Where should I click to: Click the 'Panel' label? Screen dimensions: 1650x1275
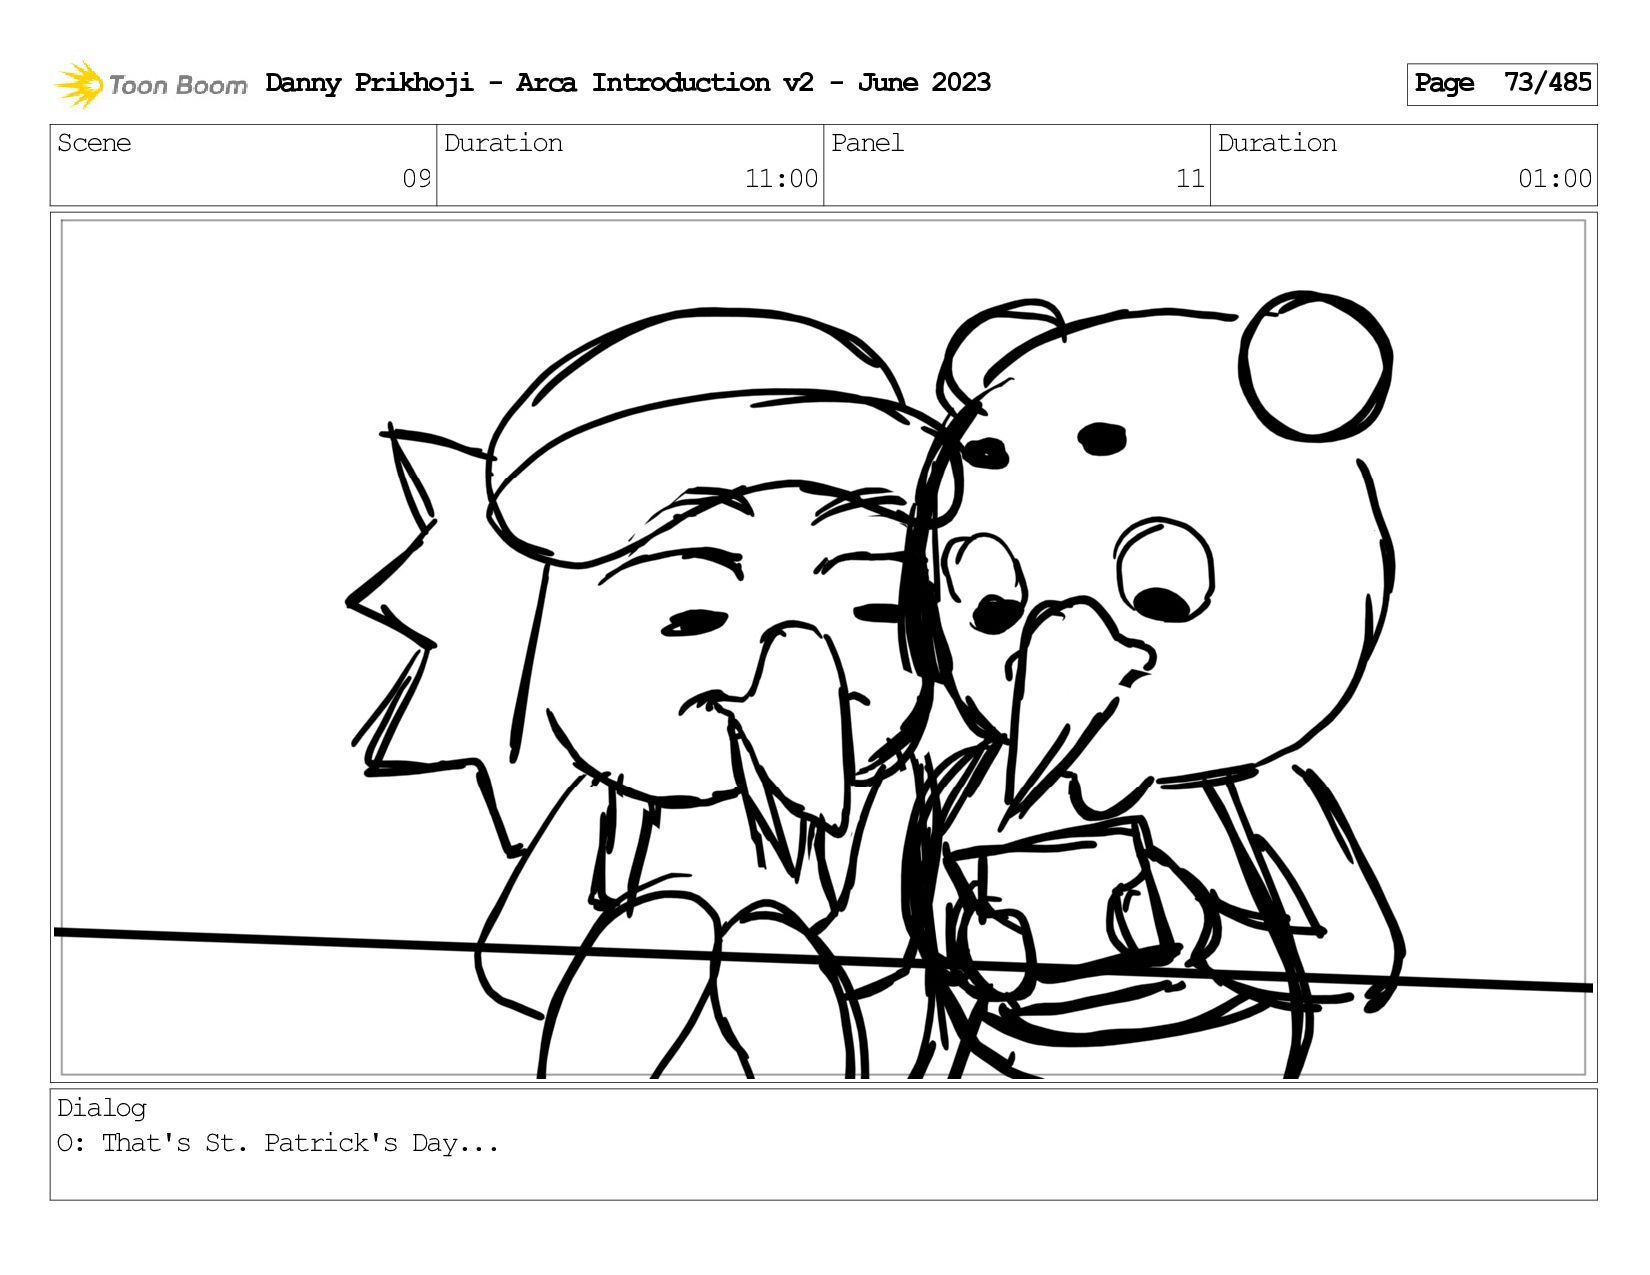pos(867,143)
